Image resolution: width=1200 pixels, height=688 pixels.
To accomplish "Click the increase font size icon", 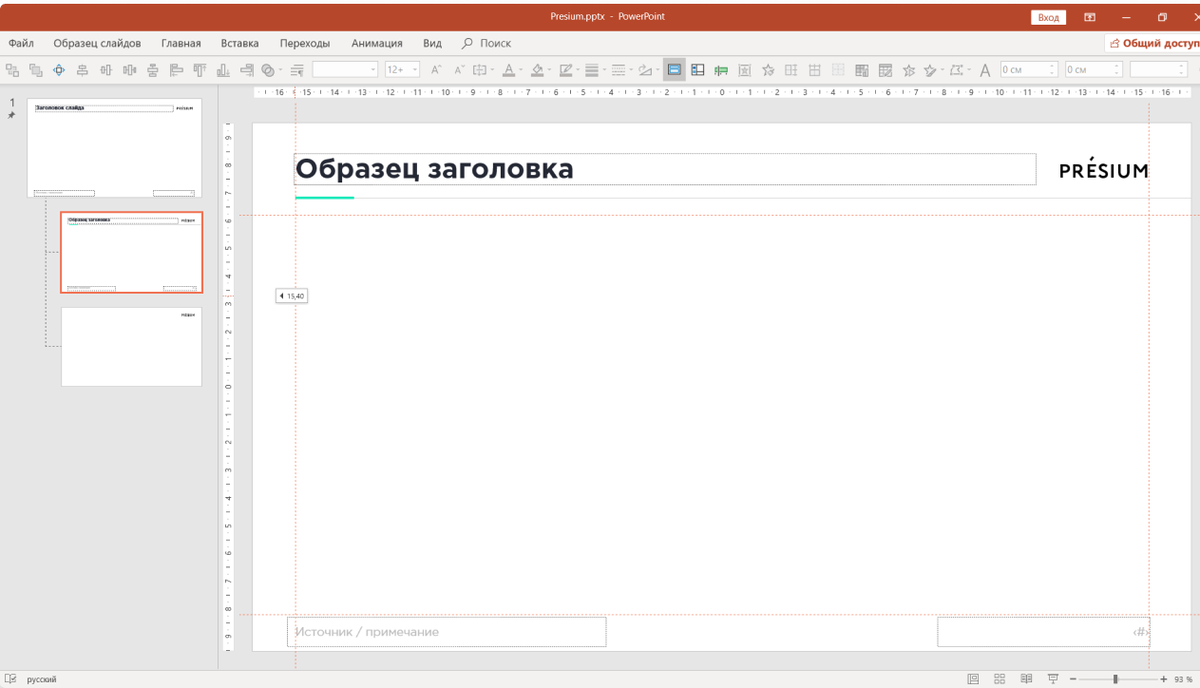I will click(x=436, y=70).
